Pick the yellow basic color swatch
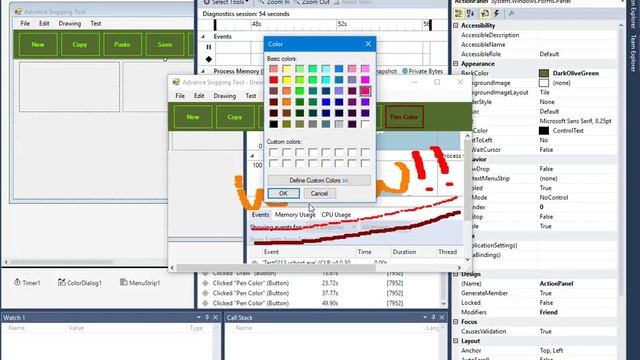Viewport: 640px width, 360px height. (x=287, y=80)
